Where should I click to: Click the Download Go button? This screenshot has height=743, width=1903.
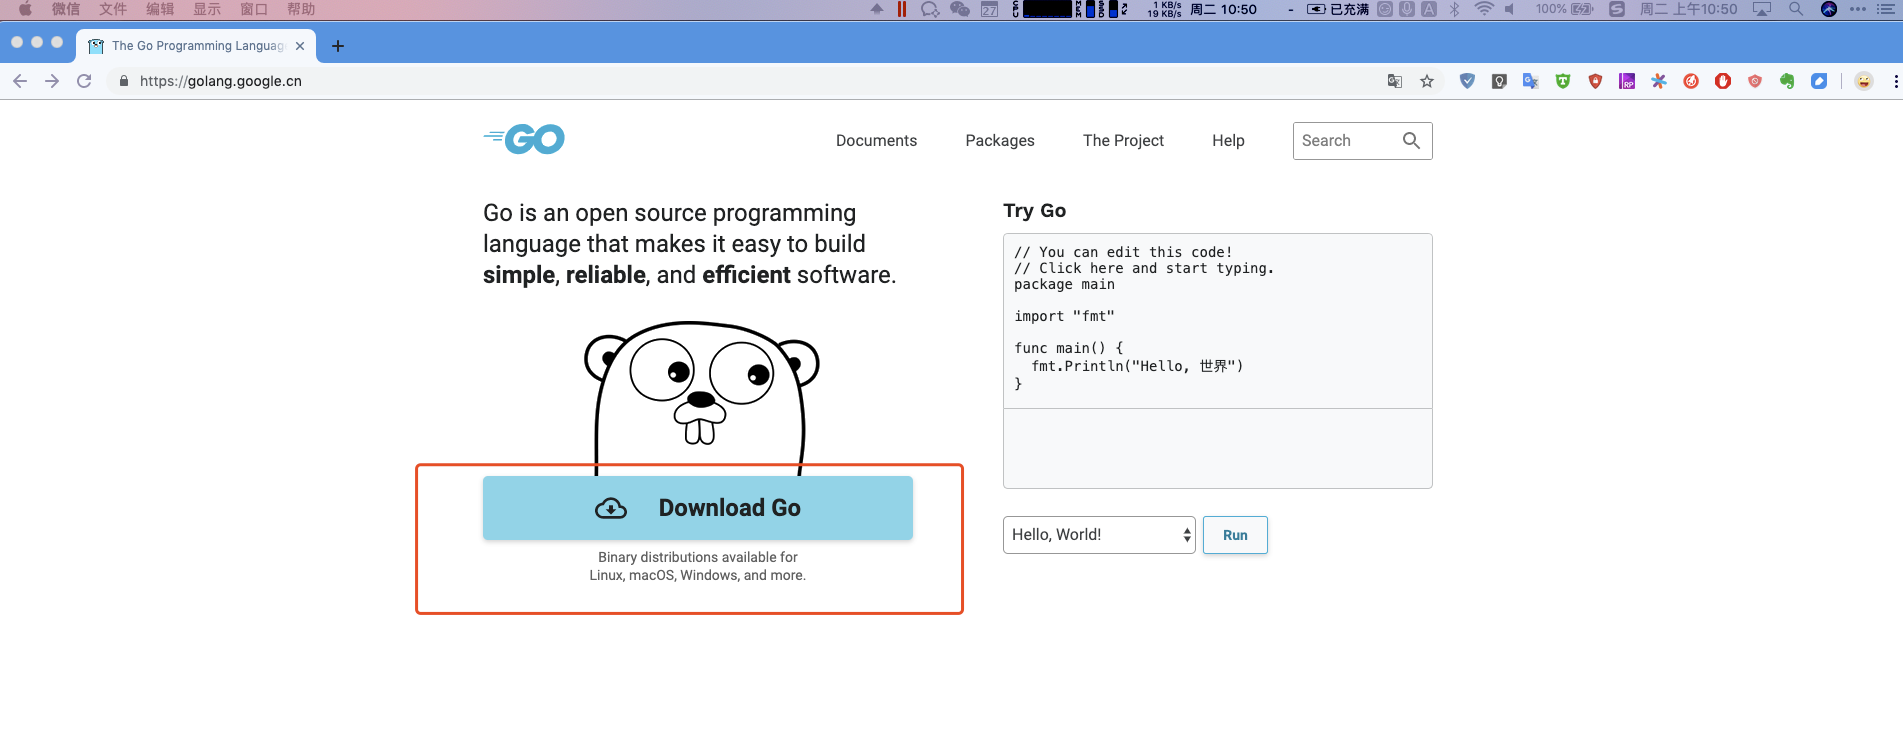(698, 508)
